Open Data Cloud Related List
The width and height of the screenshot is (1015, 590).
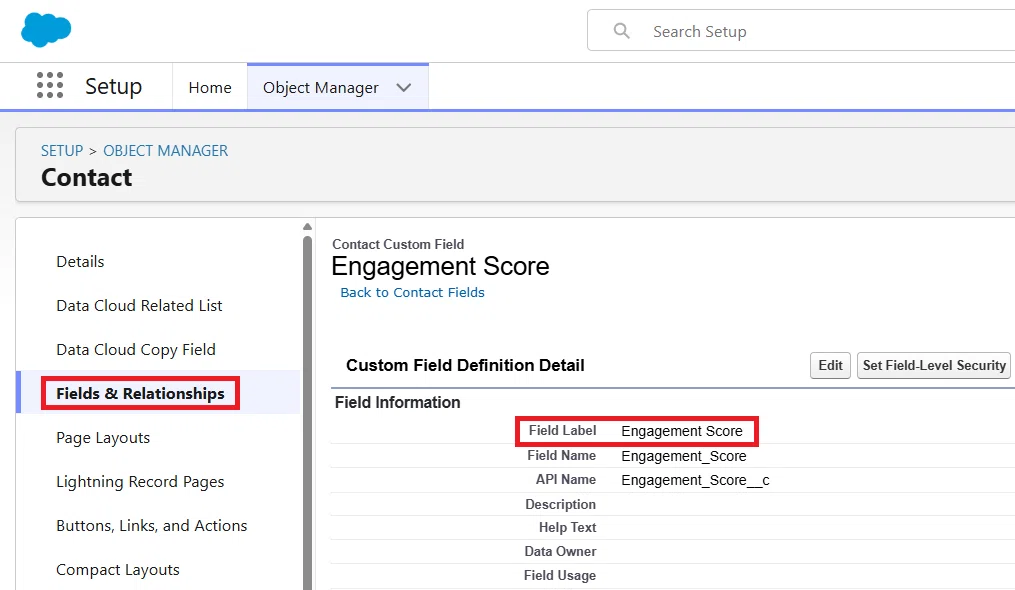[x=139, y=306]
